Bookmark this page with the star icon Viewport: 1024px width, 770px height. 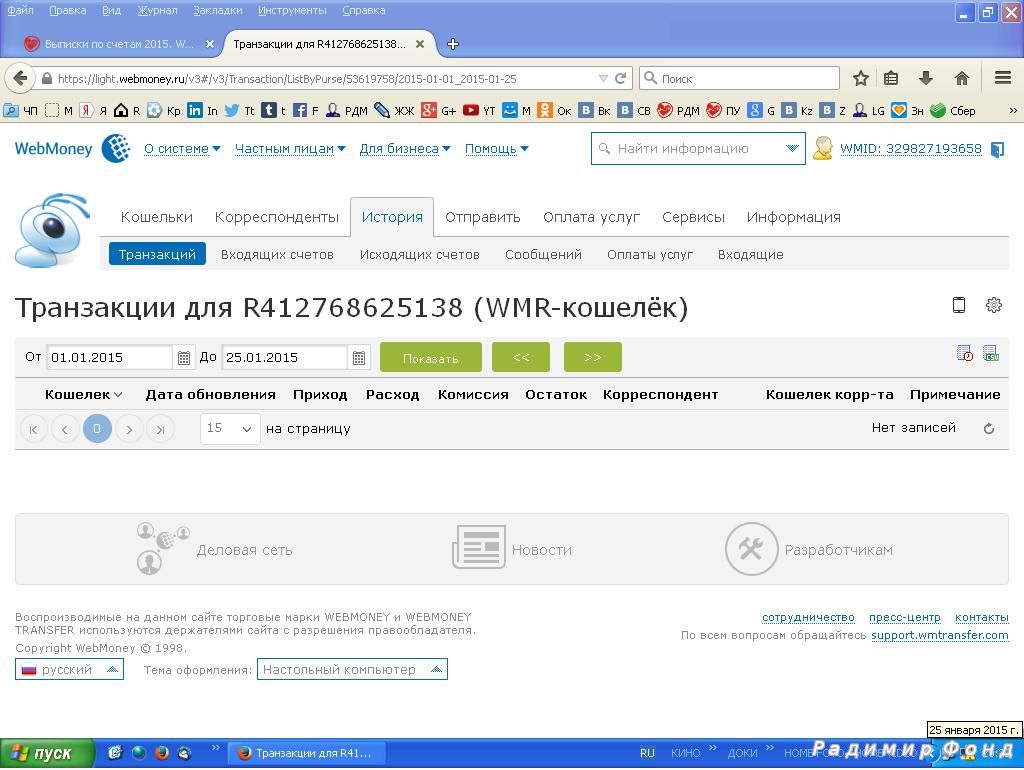click(861, 78)
